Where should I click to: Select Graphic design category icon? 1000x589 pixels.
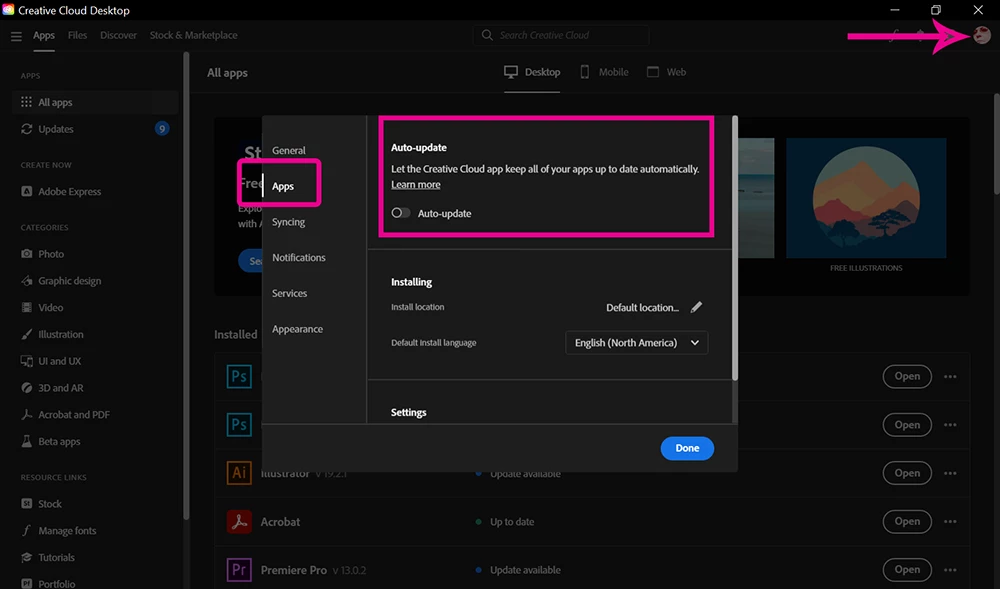click(27, 280)
